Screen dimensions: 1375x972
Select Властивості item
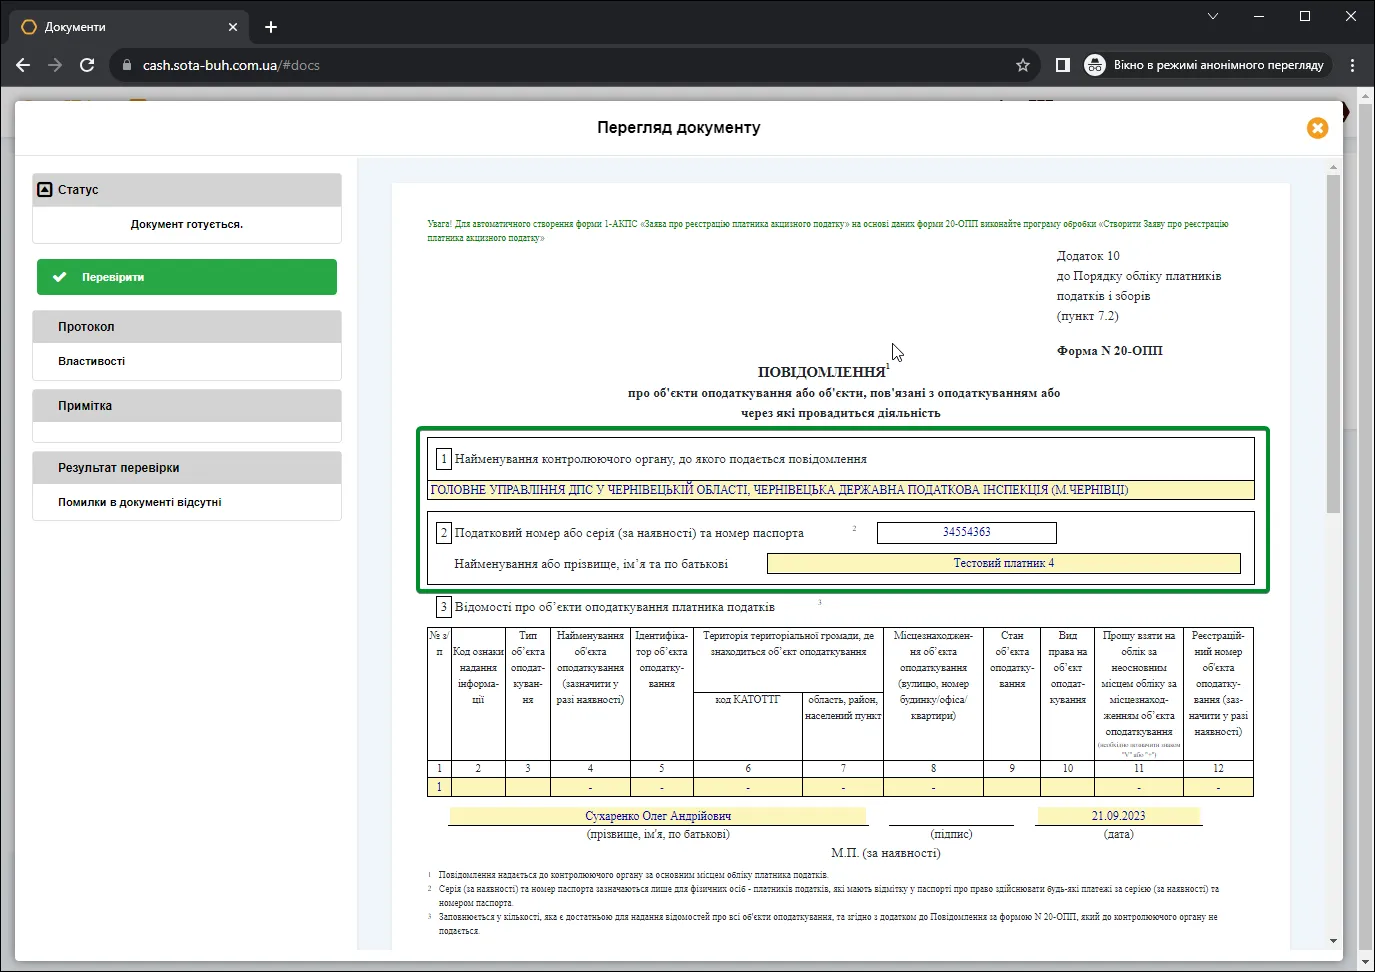click(x=91, y=361)
